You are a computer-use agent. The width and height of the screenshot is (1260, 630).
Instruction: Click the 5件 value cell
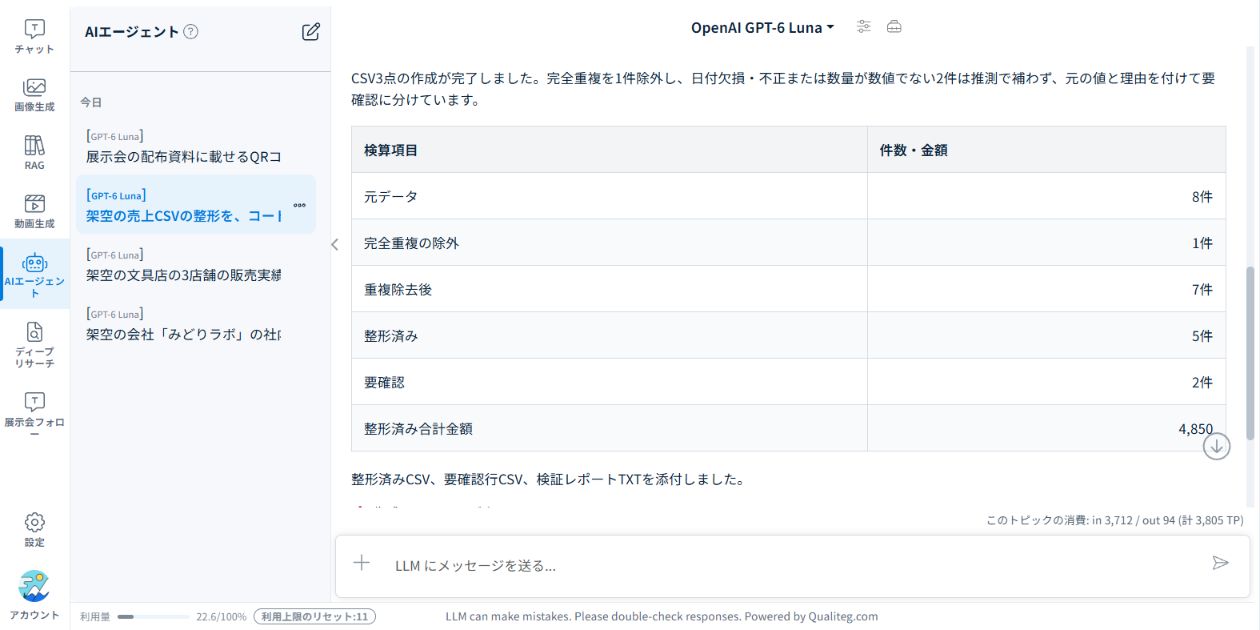click(x=1046, y=336)
